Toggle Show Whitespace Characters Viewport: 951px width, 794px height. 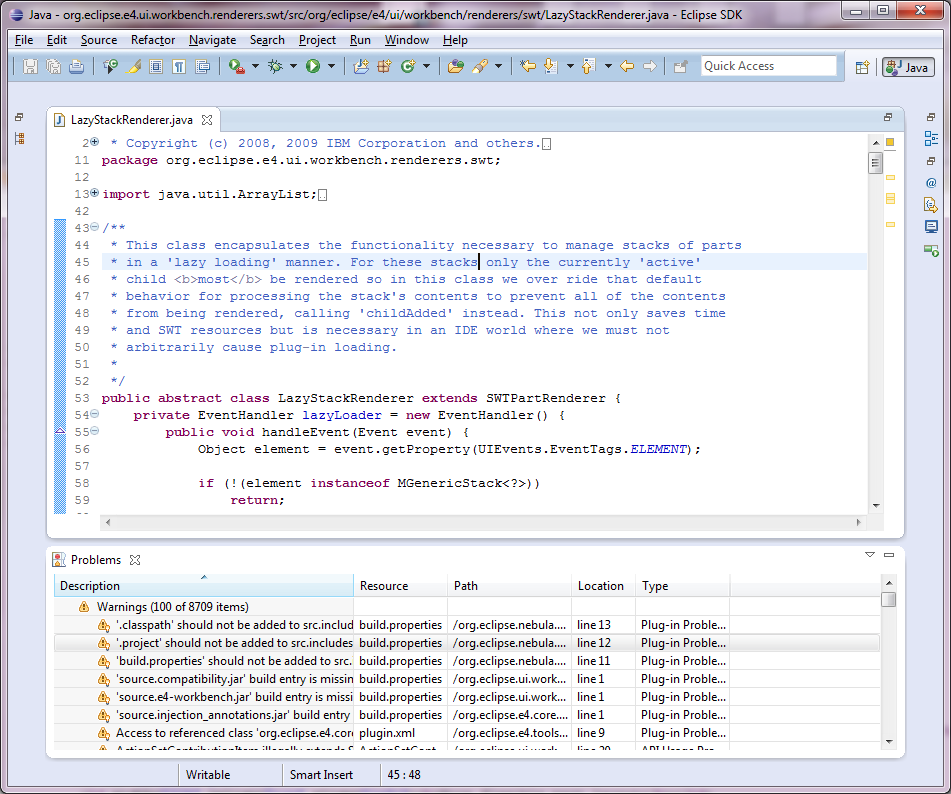[x=178, y=66]
